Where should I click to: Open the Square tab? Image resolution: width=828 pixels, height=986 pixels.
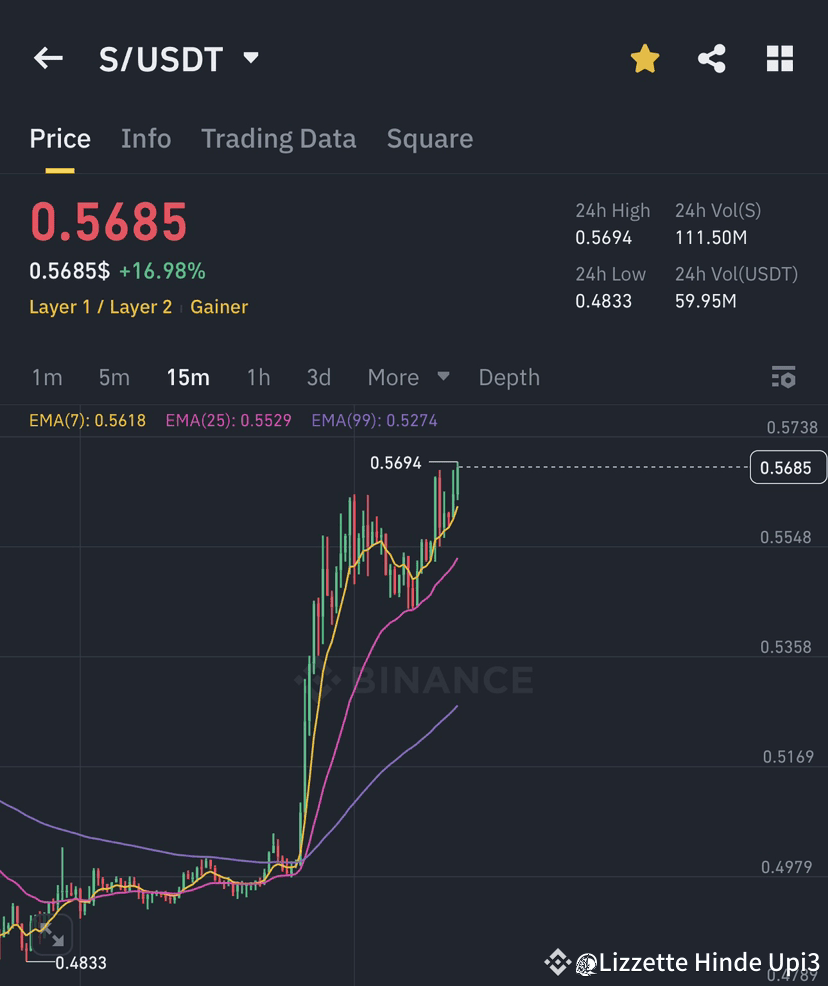430,139
